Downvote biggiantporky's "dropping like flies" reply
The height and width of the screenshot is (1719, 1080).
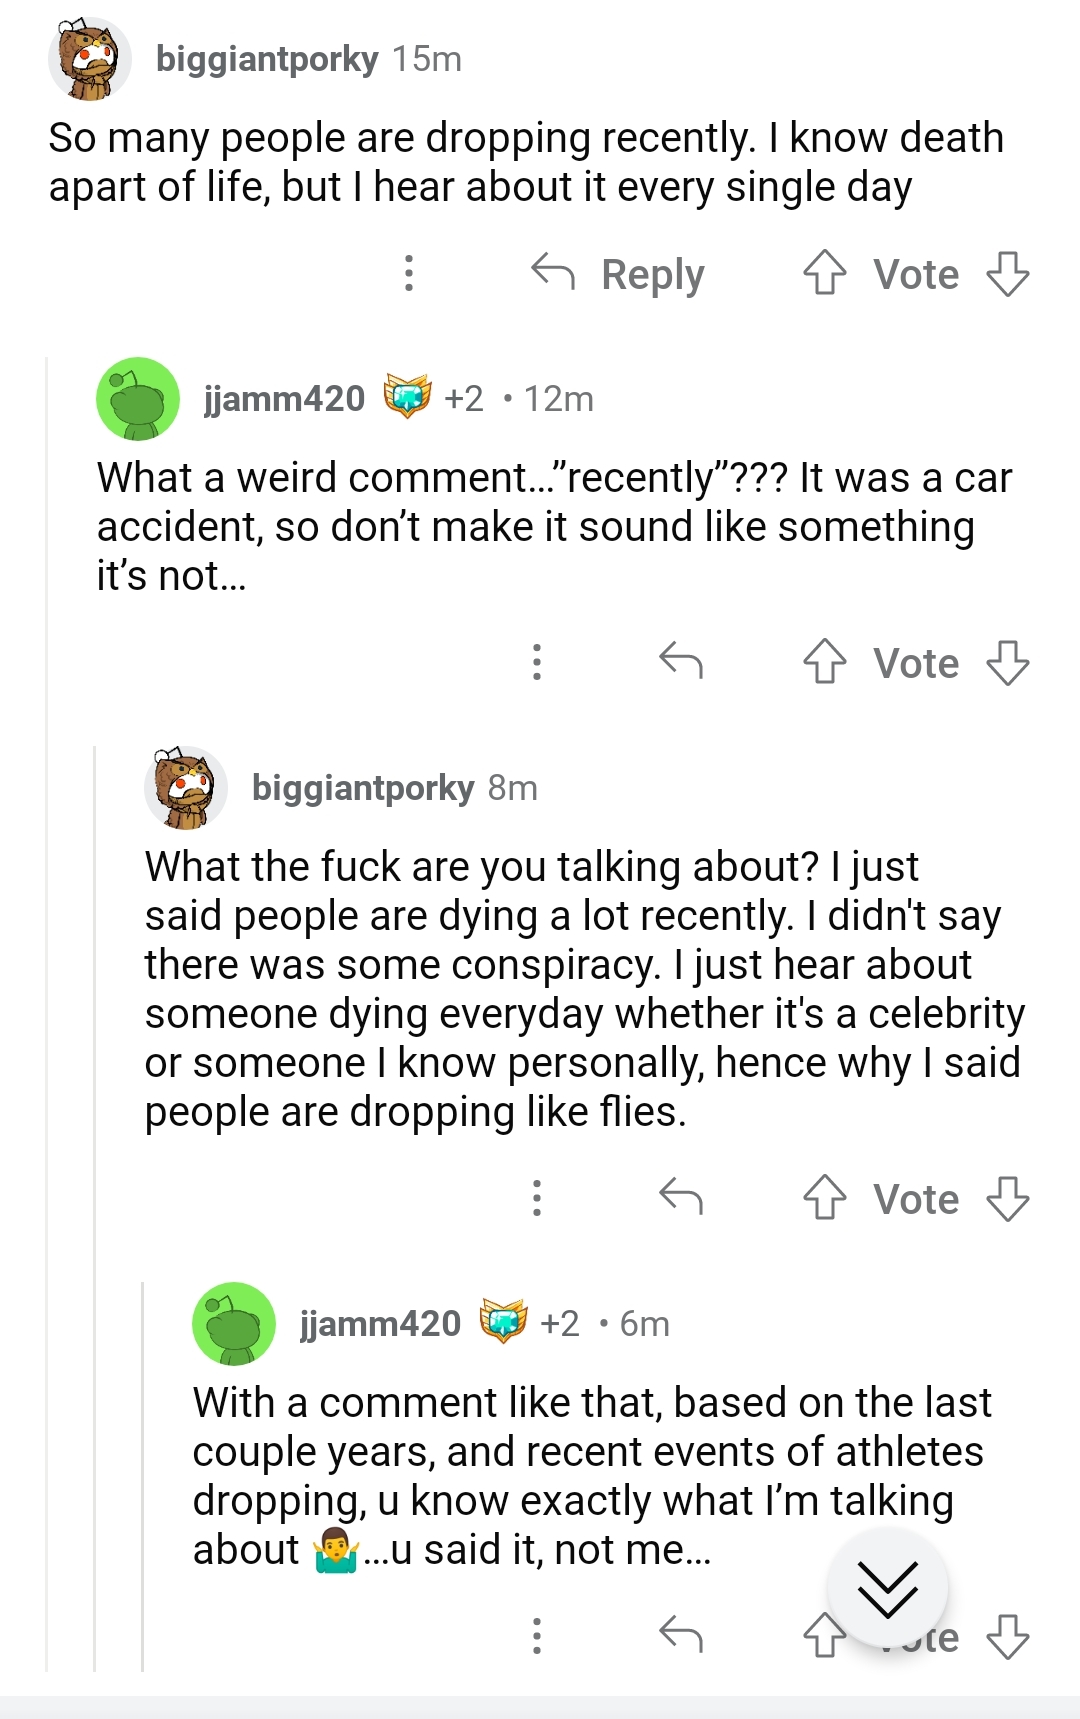click(x=1007, y=1198)
